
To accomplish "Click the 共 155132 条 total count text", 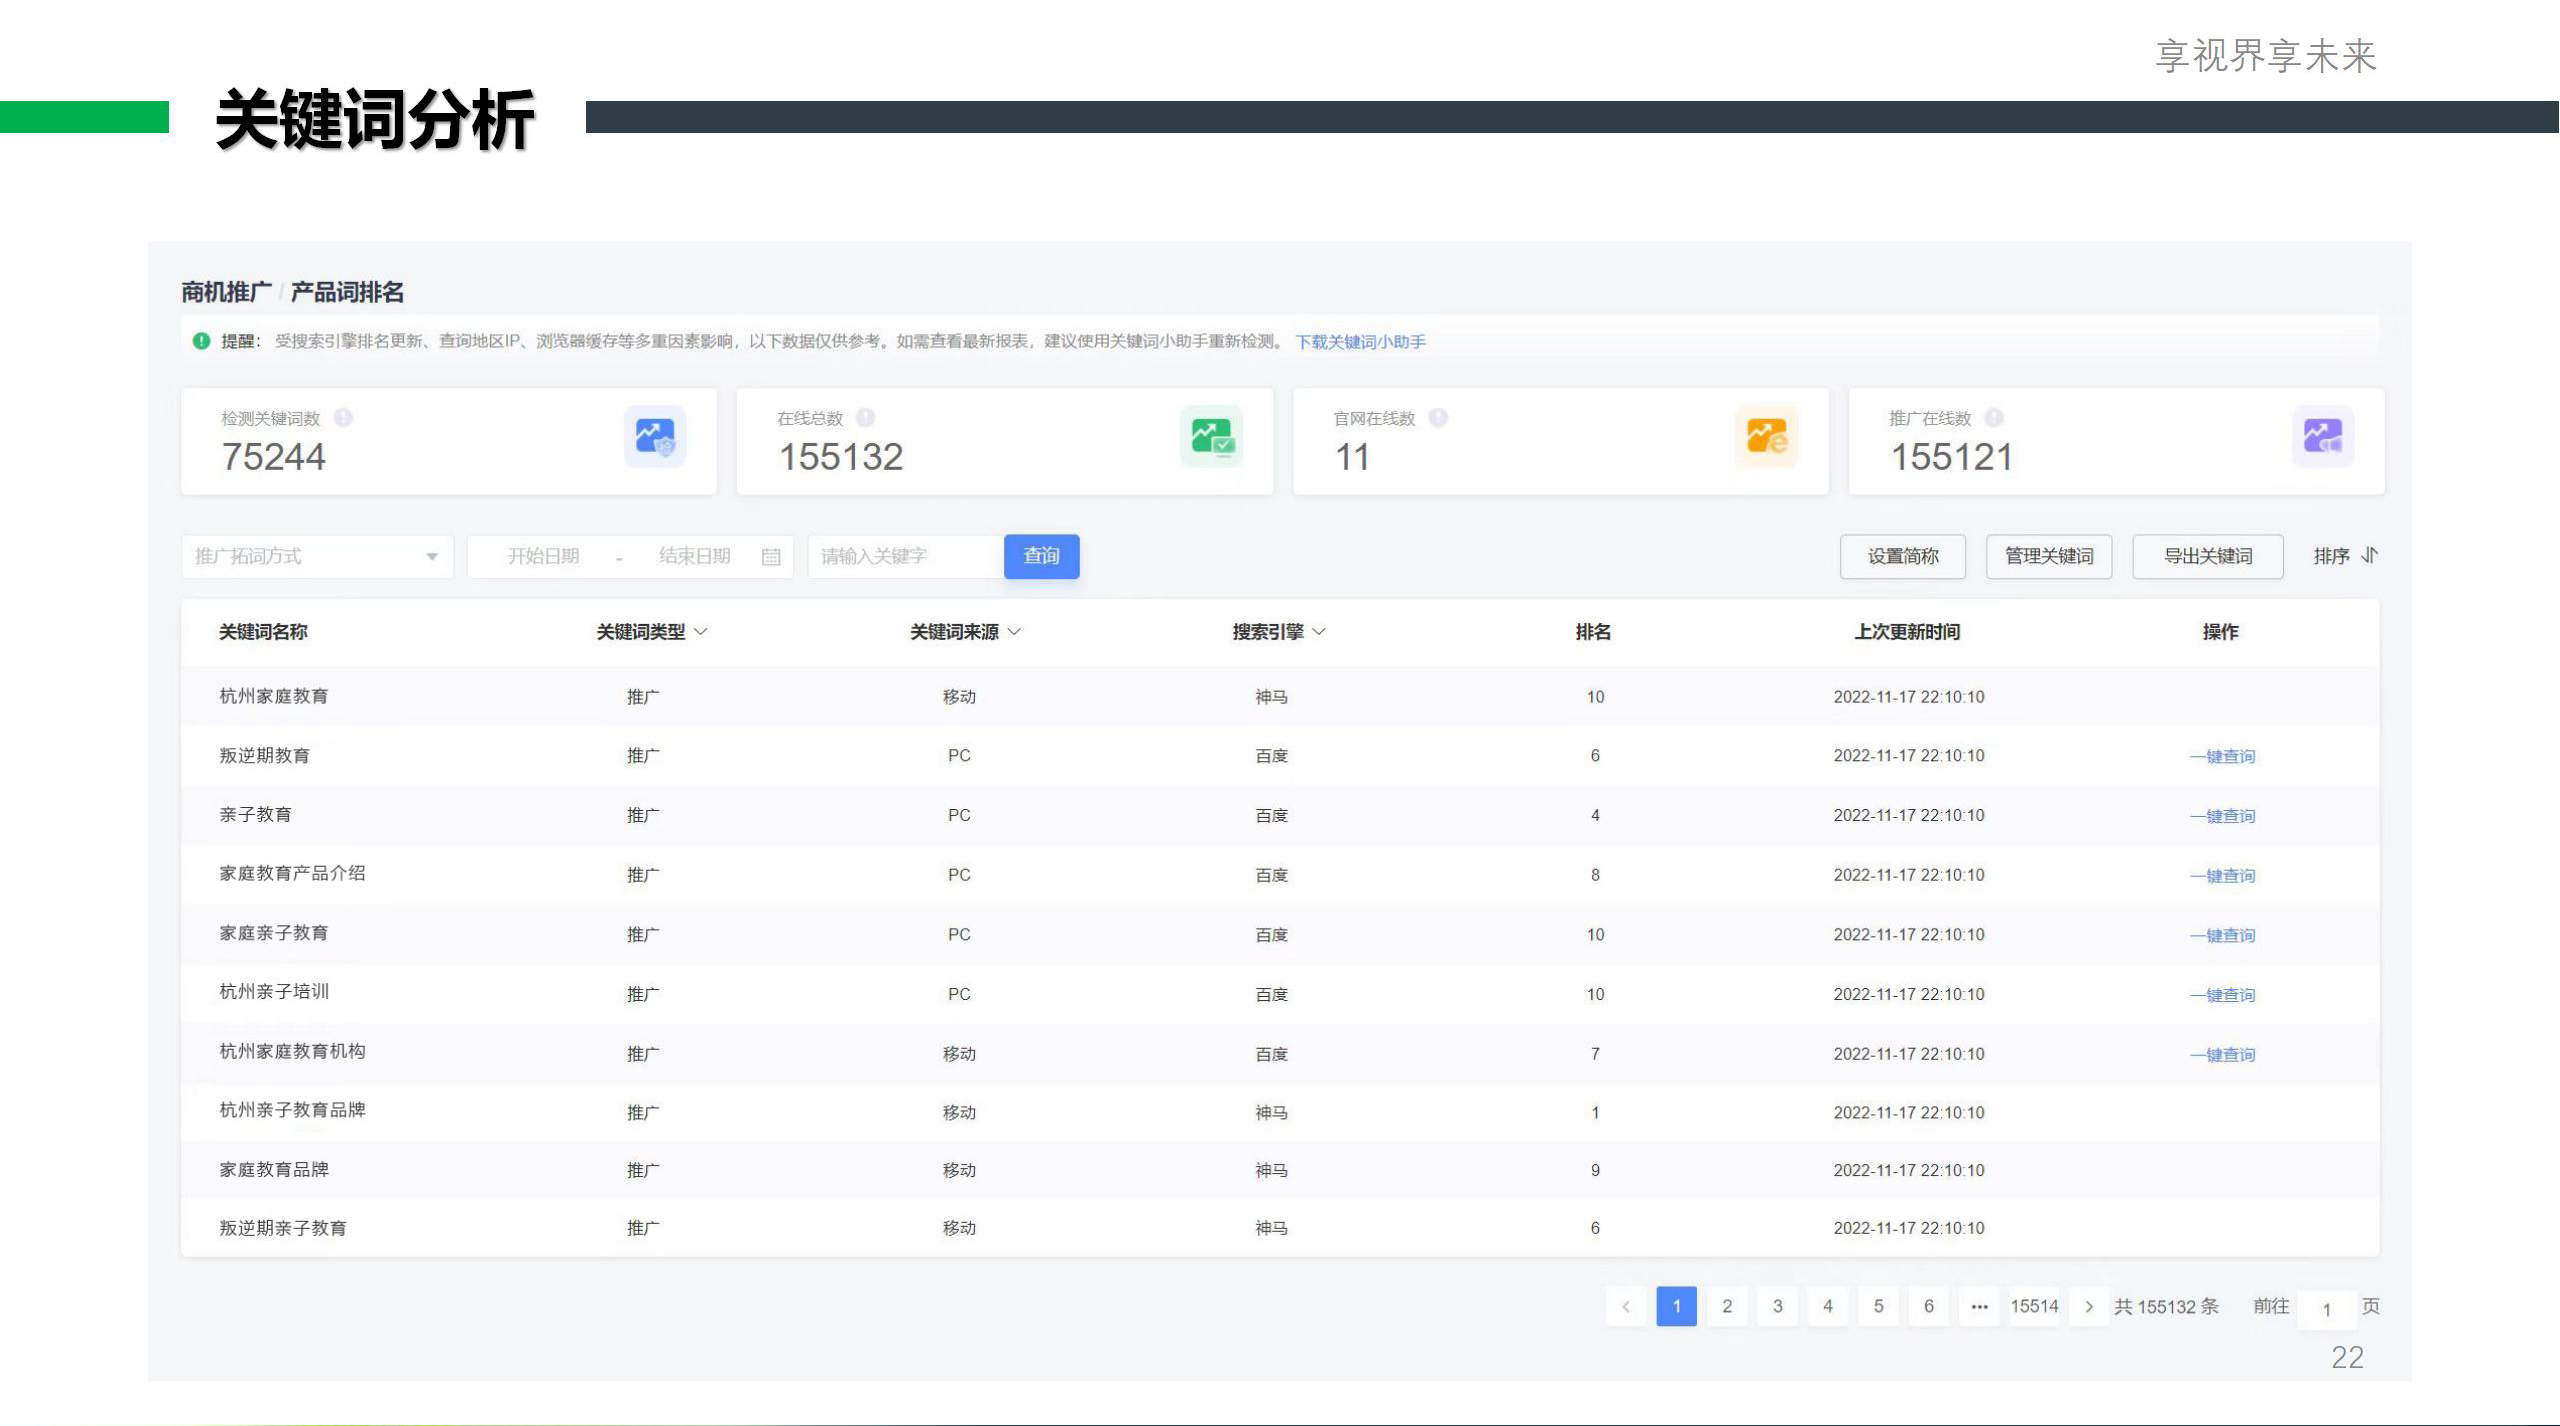I will [2166, 1307].
